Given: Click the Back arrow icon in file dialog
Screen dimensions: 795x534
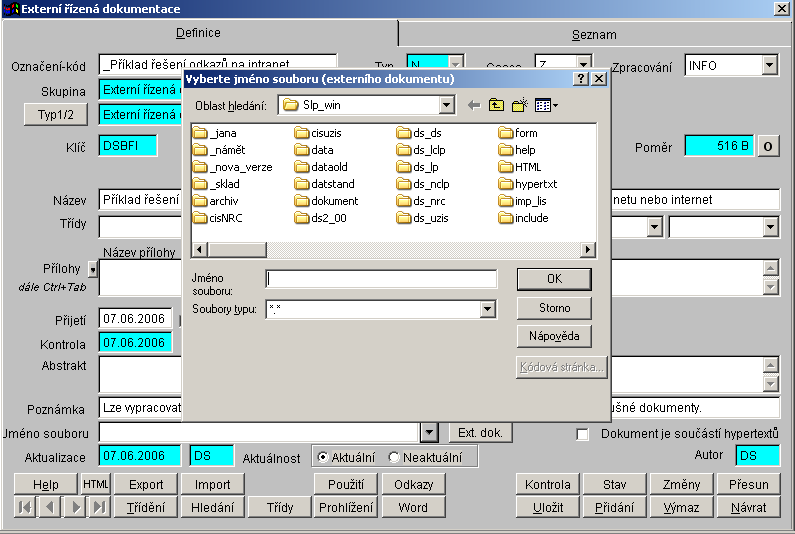Looking at the screenshot, I should pos(474,105).
